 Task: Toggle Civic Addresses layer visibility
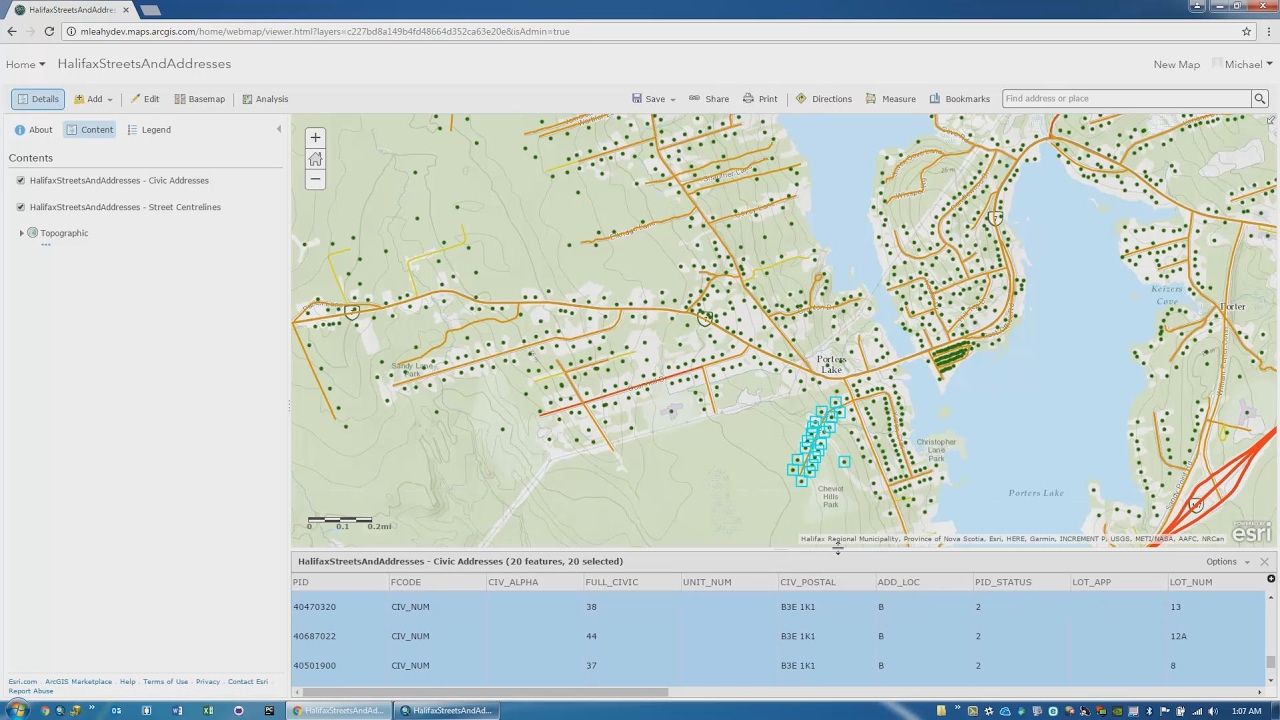click(21, 181)
